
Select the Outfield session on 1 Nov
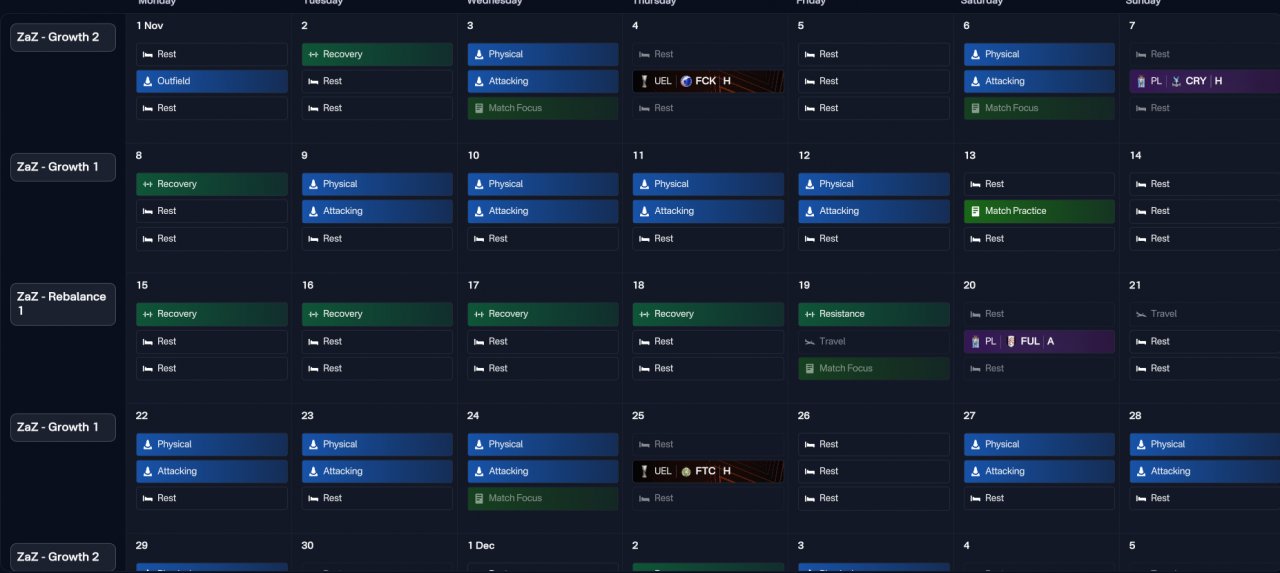(x=212, y=81)
